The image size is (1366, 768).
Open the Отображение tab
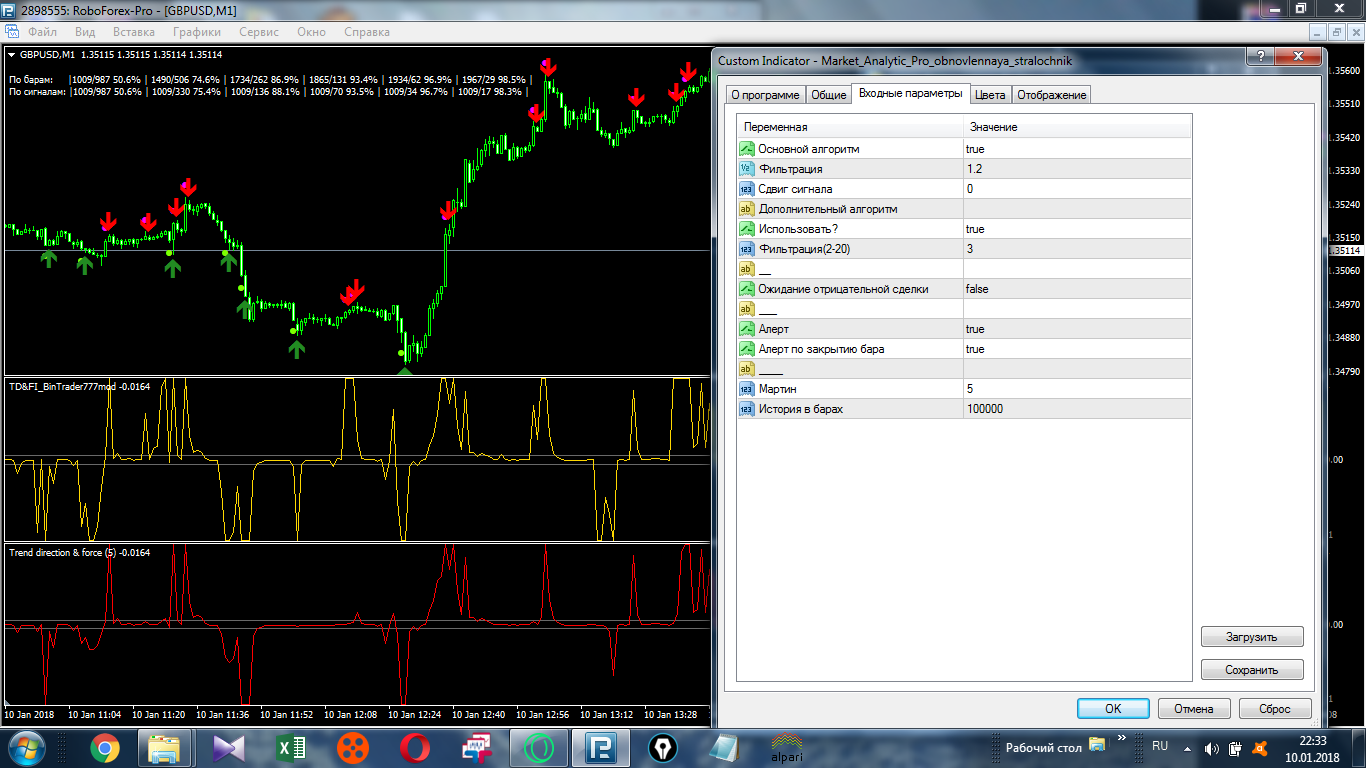click(1052, 95)
